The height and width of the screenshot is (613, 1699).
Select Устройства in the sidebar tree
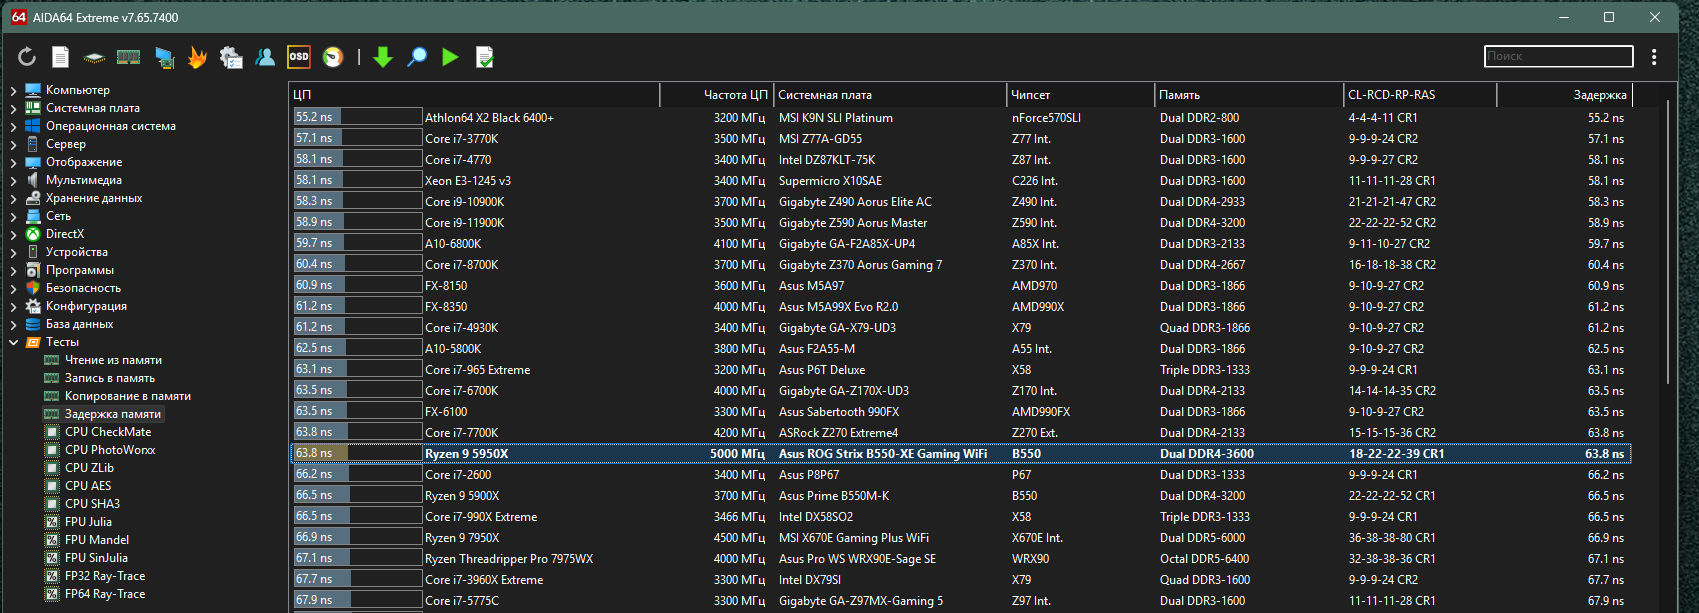(76, 252)
